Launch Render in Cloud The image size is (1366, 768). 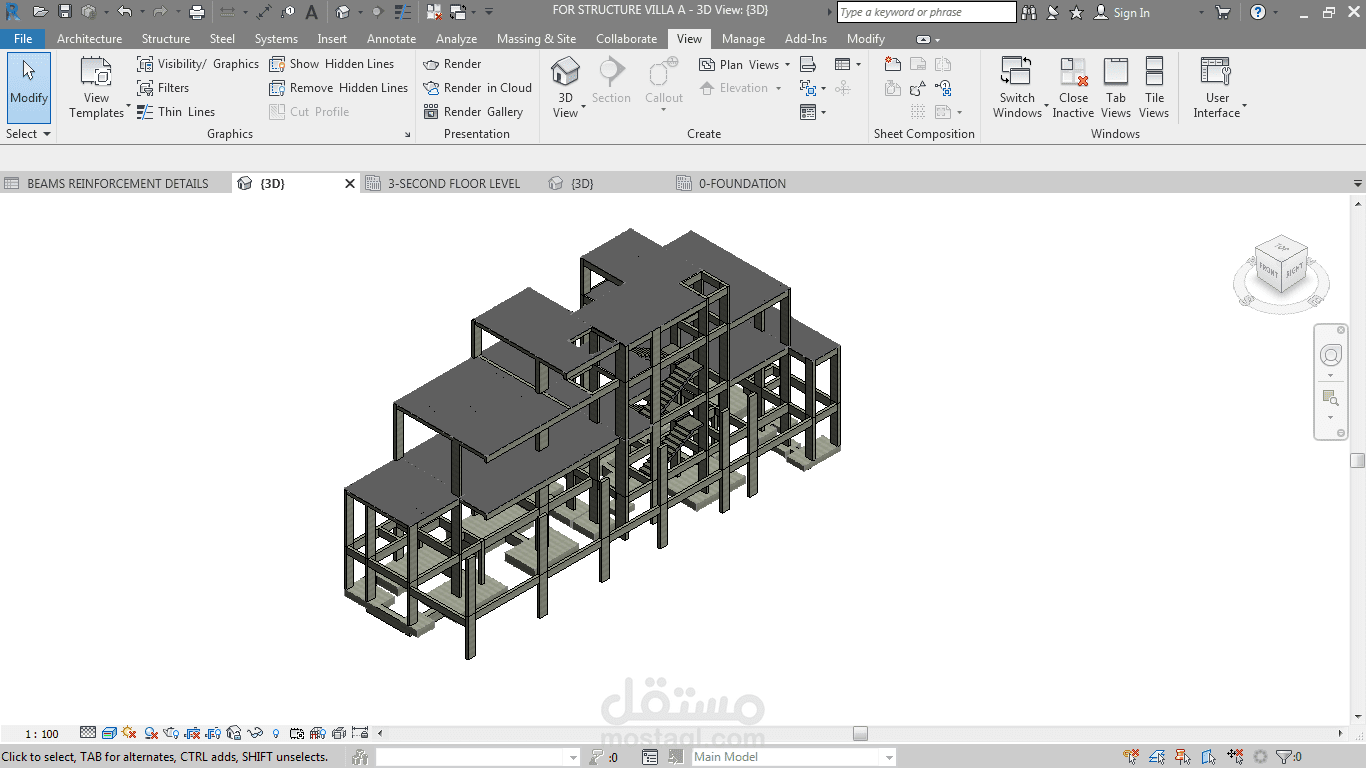[x=477, y=88]
